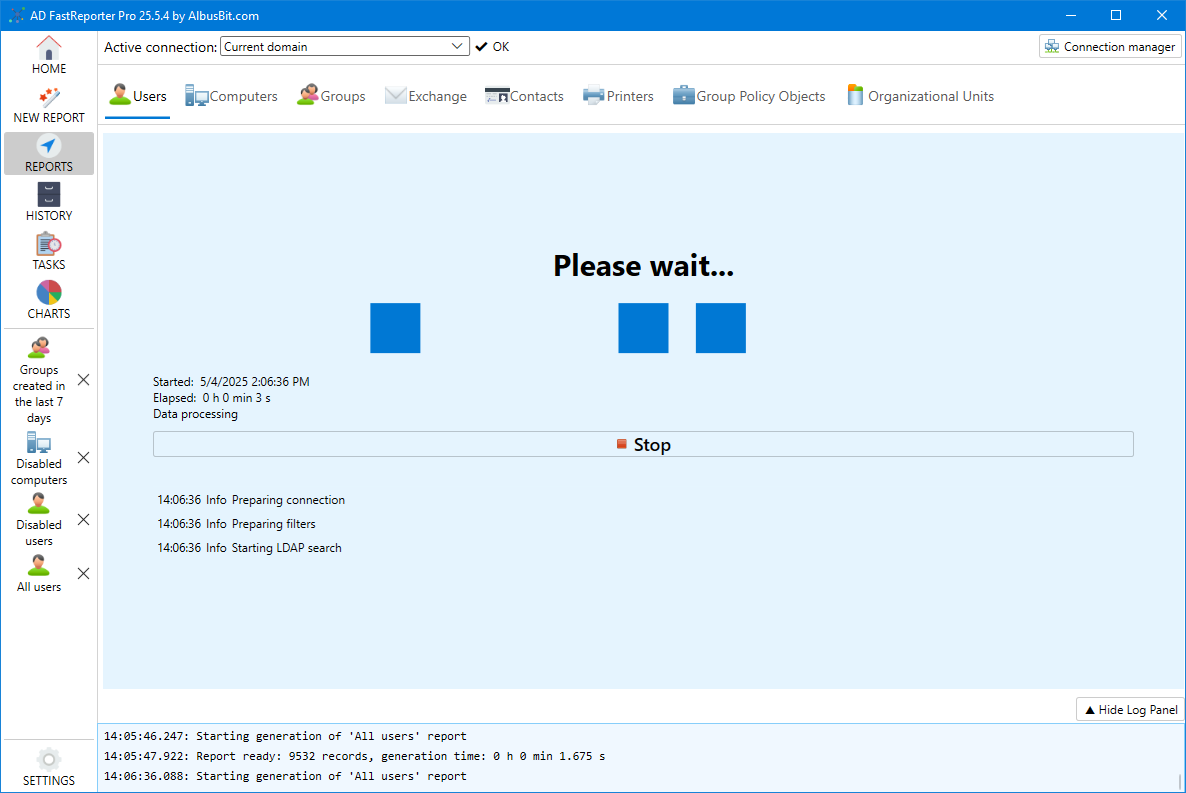
Task: Click the 14:05:46.247 'Starting generation' log line
Action: (285, 736)
